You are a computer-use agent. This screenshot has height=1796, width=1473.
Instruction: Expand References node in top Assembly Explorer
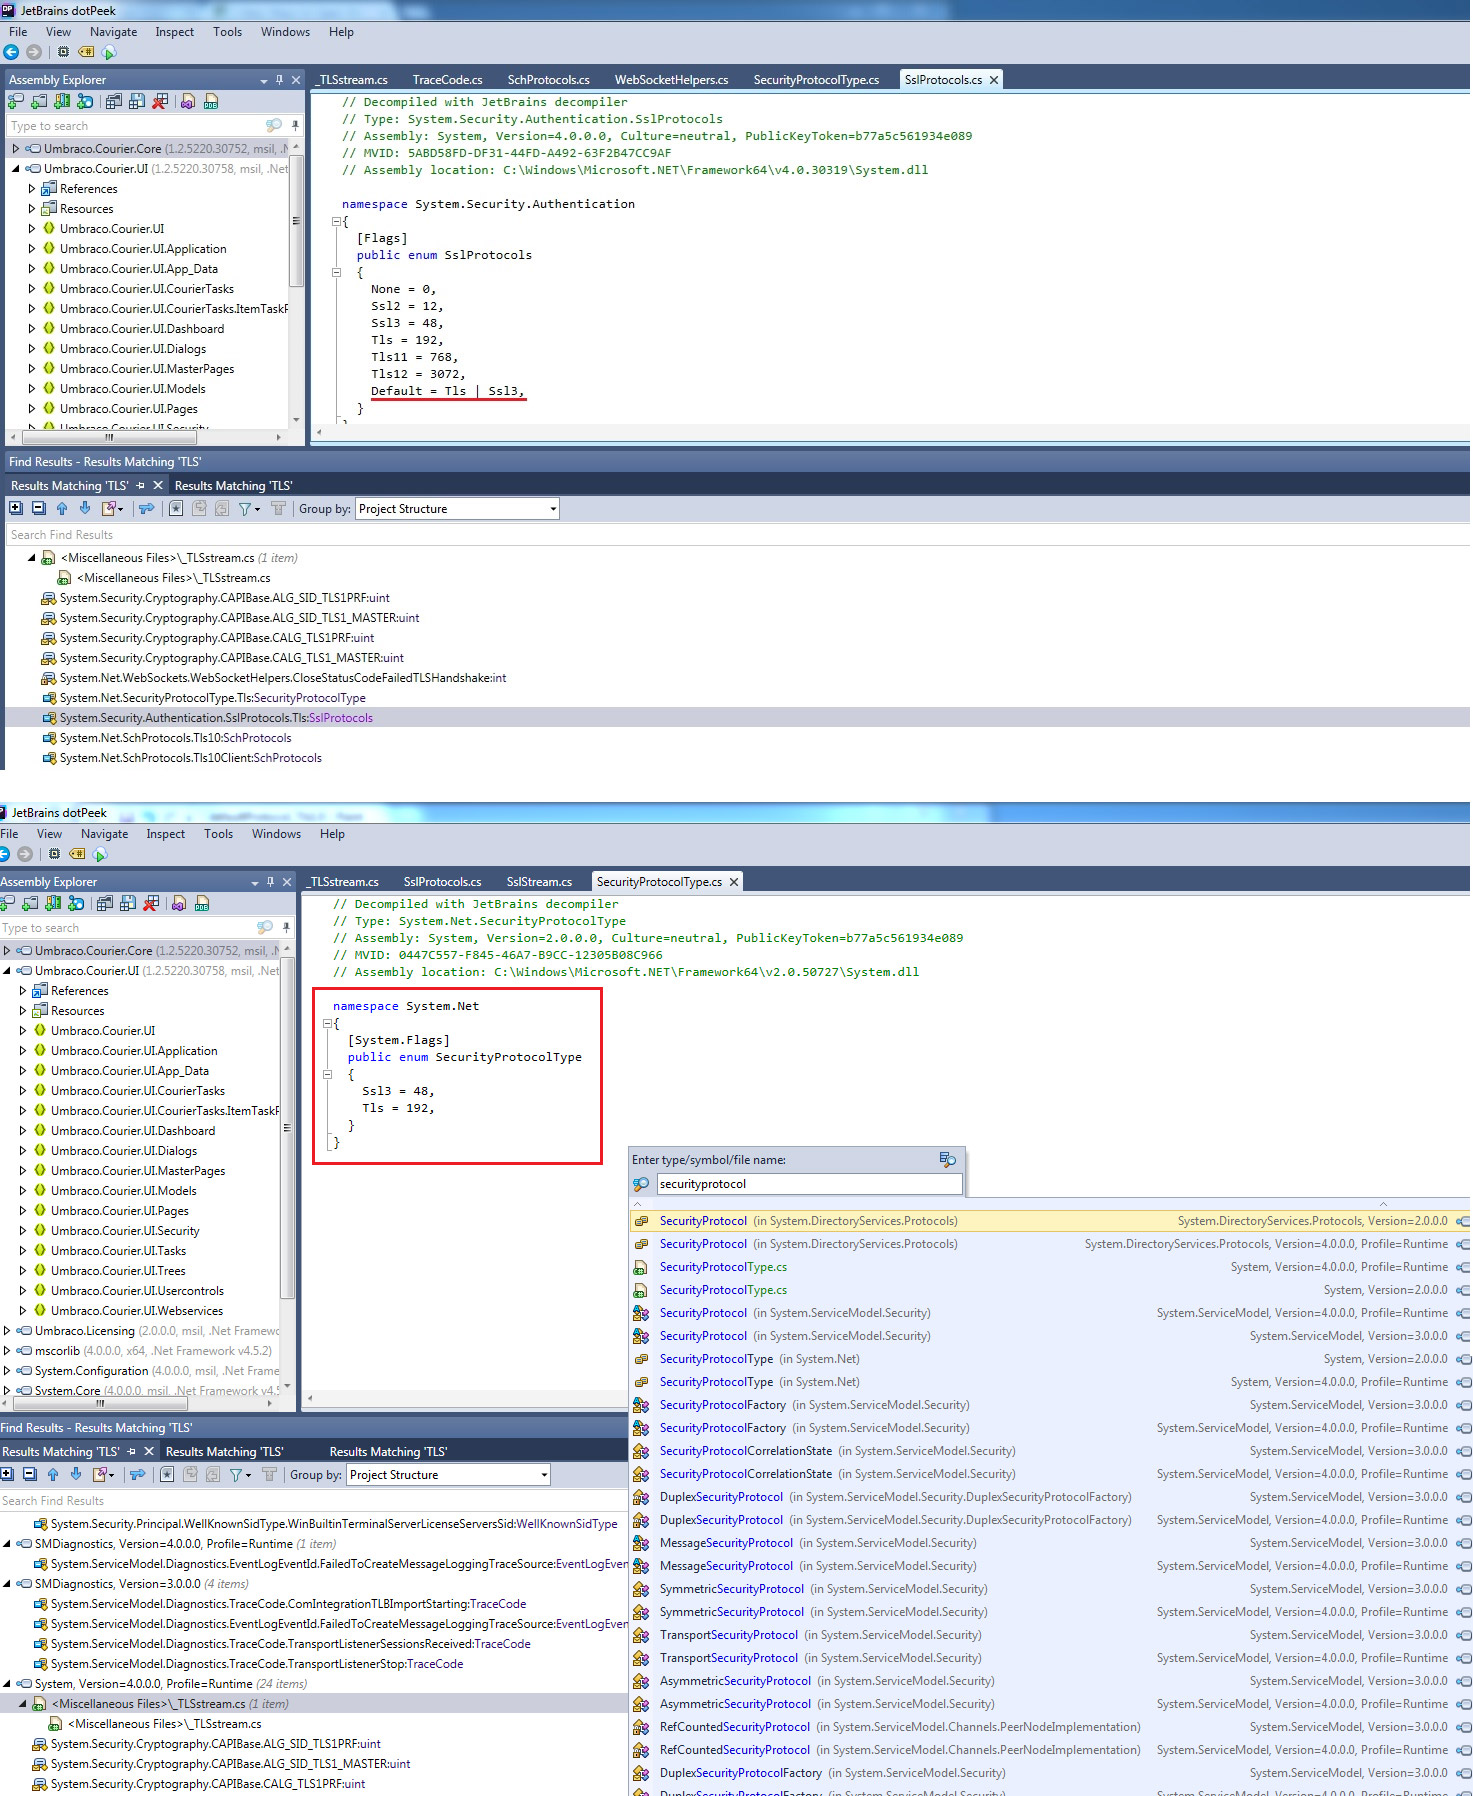point(31,188)
